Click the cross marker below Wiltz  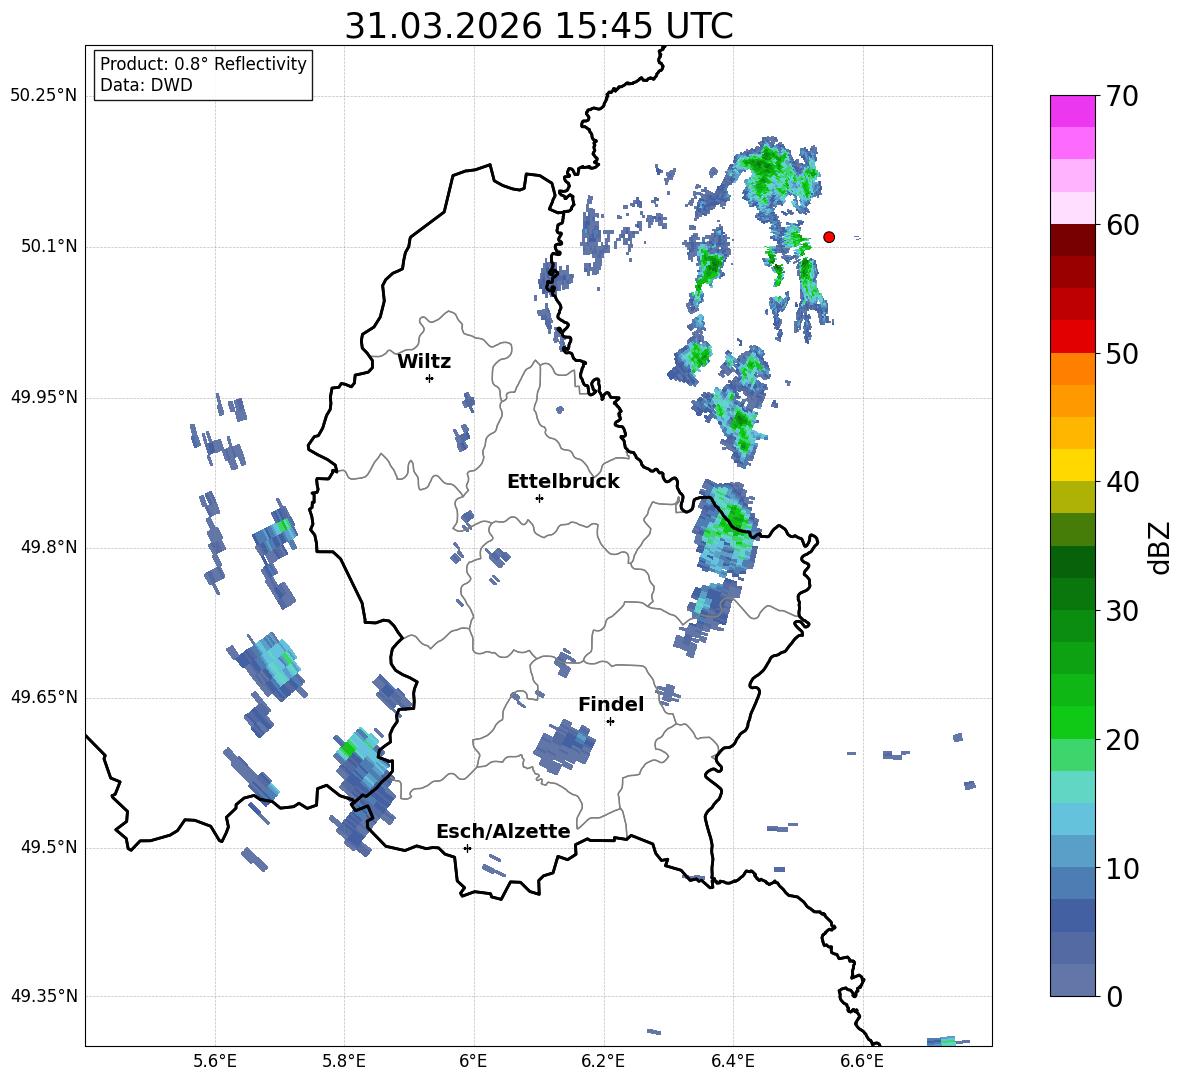click(430, 378)
